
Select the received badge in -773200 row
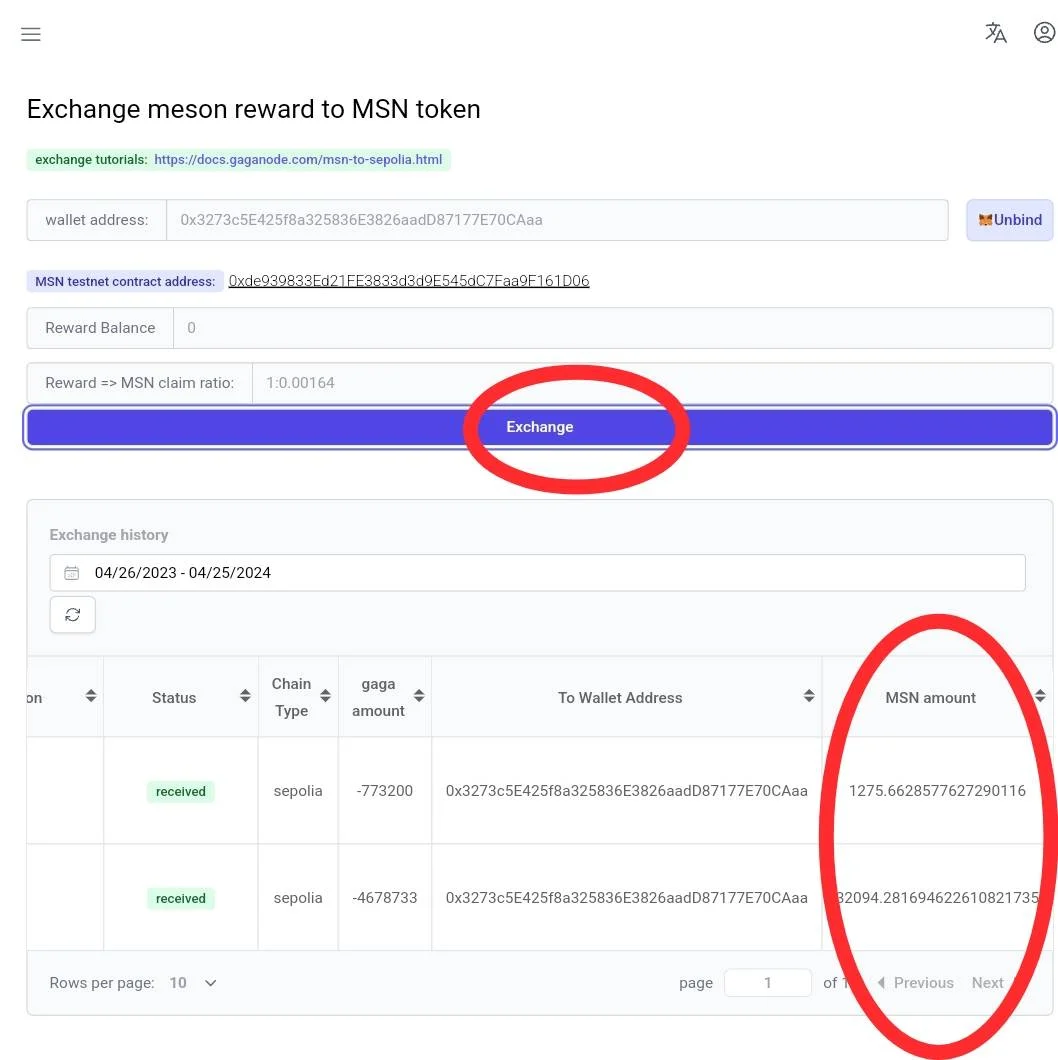181,792
